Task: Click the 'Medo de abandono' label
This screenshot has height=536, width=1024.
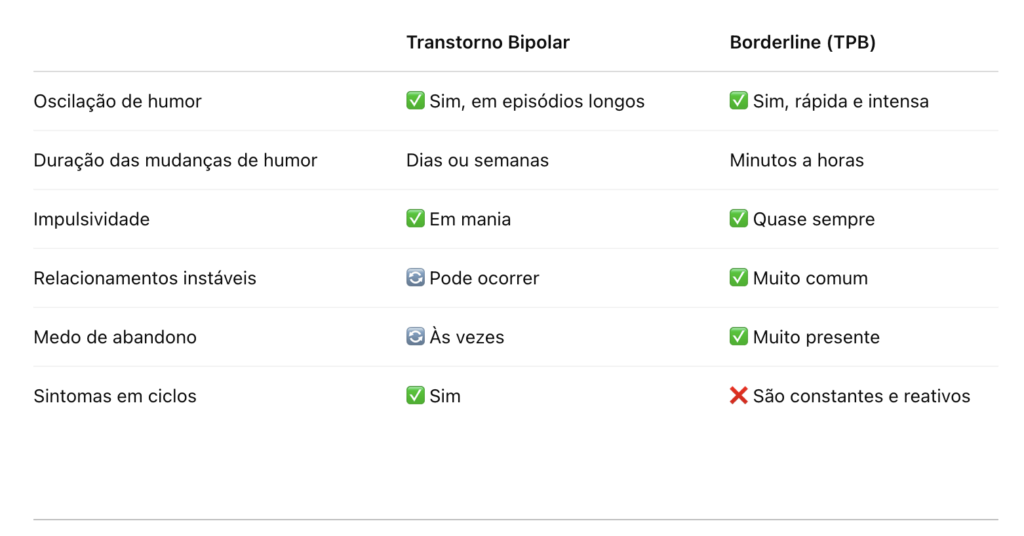Action: coord(115,337)
